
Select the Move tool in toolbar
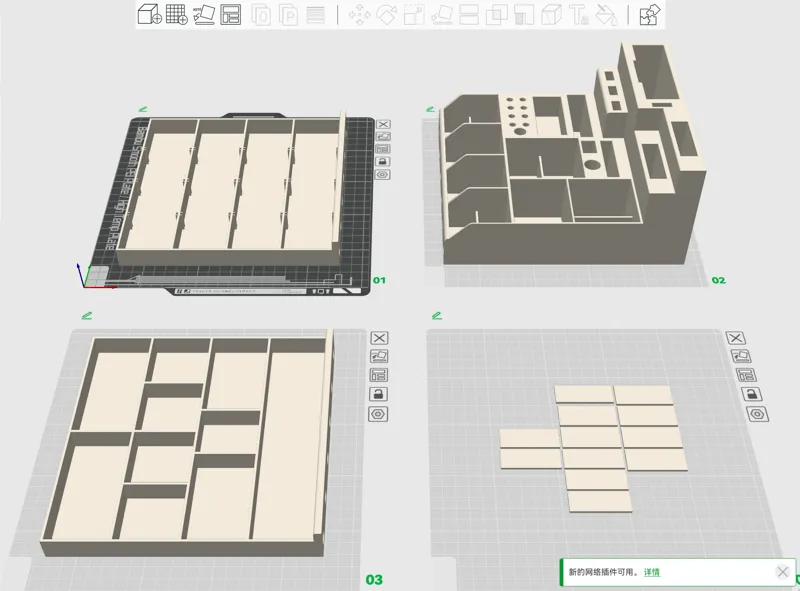tap(359, 14)
